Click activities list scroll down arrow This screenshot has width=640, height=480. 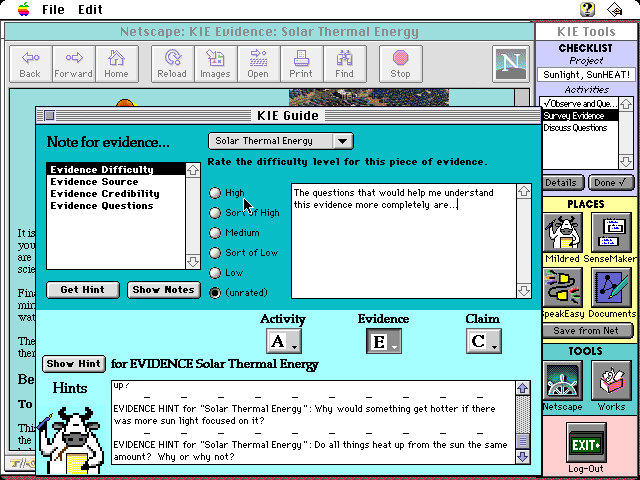[626, 162]
